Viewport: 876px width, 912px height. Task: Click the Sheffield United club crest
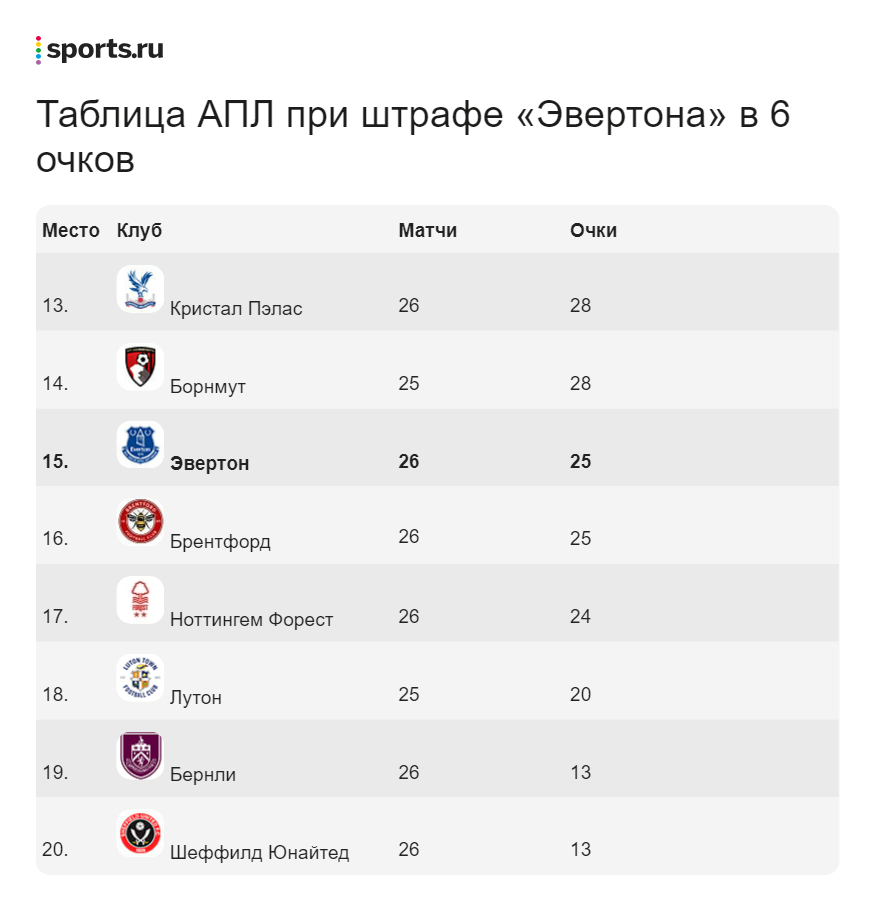pyautogui.click(x=140, y=833)
